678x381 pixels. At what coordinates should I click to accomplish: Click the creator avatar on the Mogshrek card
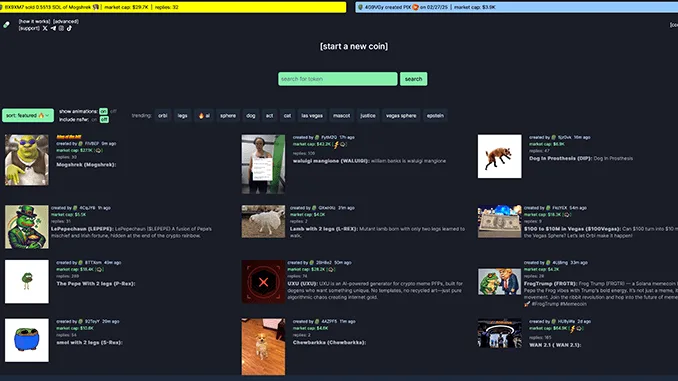tap(80, 144)
